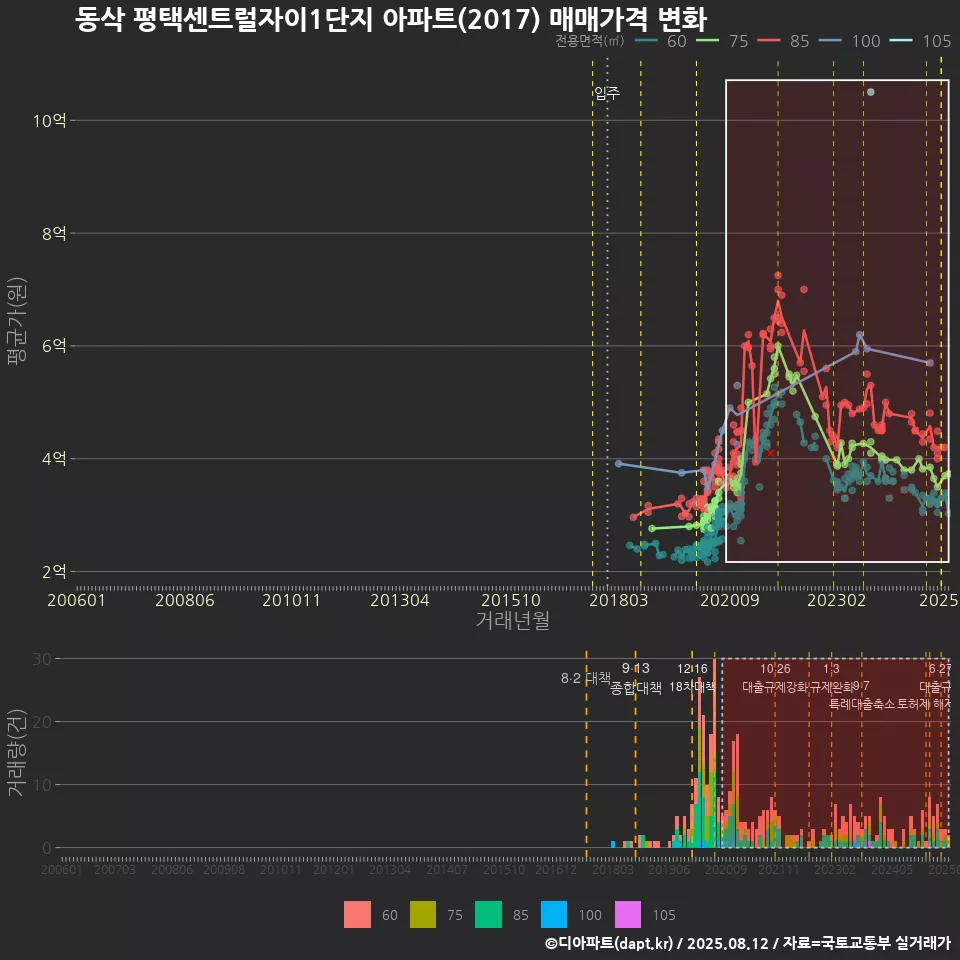The height and width of the screenshot is (960, 960).
Task: Select the green 75 line in the top legend
Action: (707, 41)
